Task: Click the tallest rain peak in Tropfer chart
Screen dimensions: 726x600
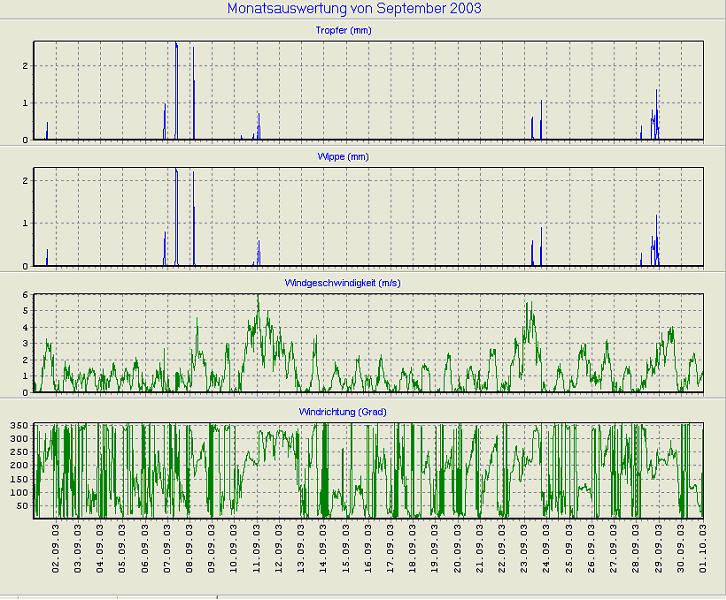Action: click(176, 45)
